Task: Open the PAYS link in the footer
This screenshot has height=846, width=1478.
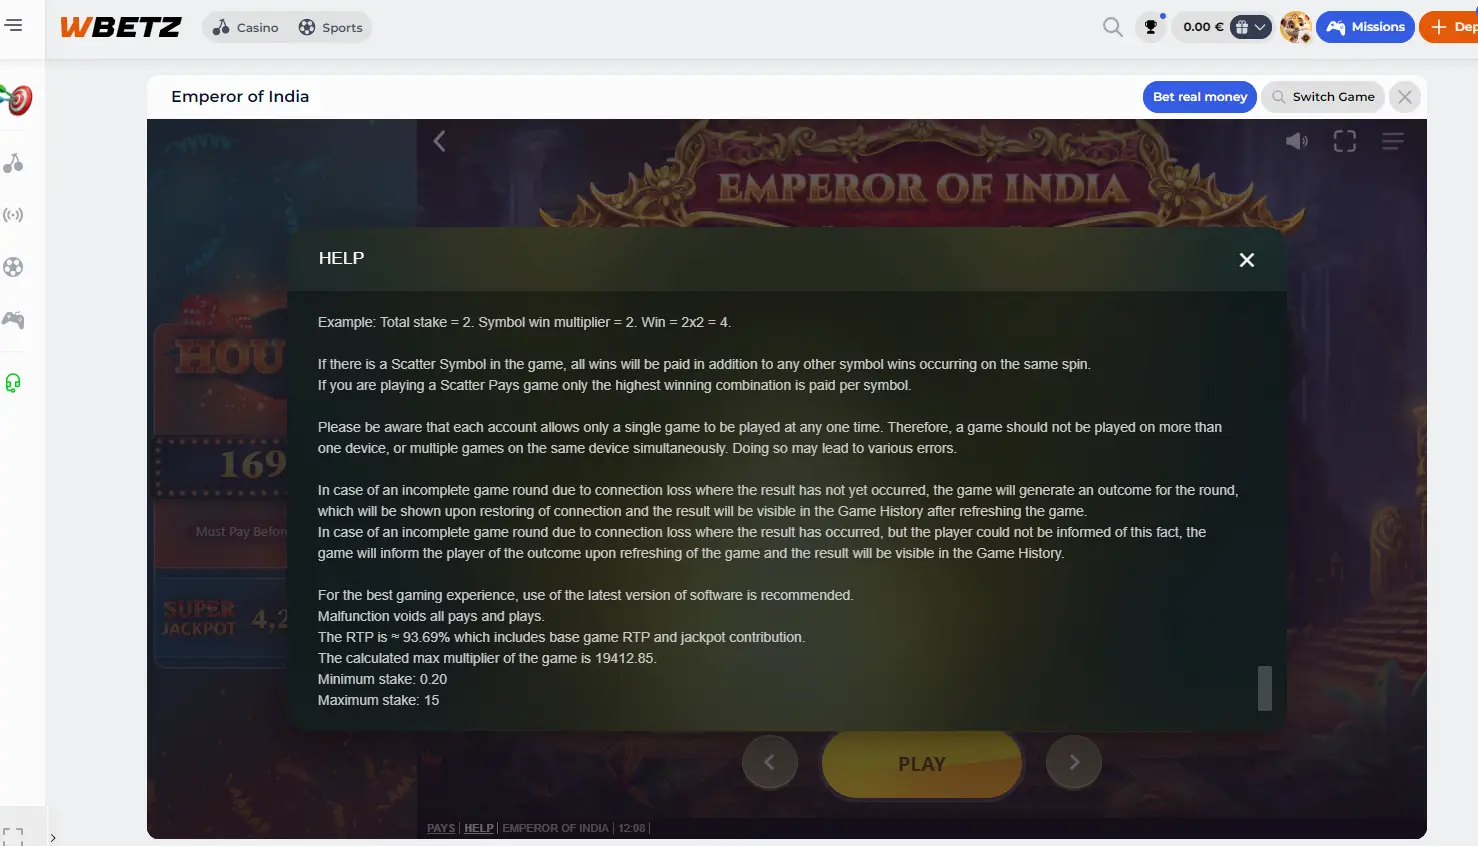Action: pyautogui.click(x=441, y=828)
